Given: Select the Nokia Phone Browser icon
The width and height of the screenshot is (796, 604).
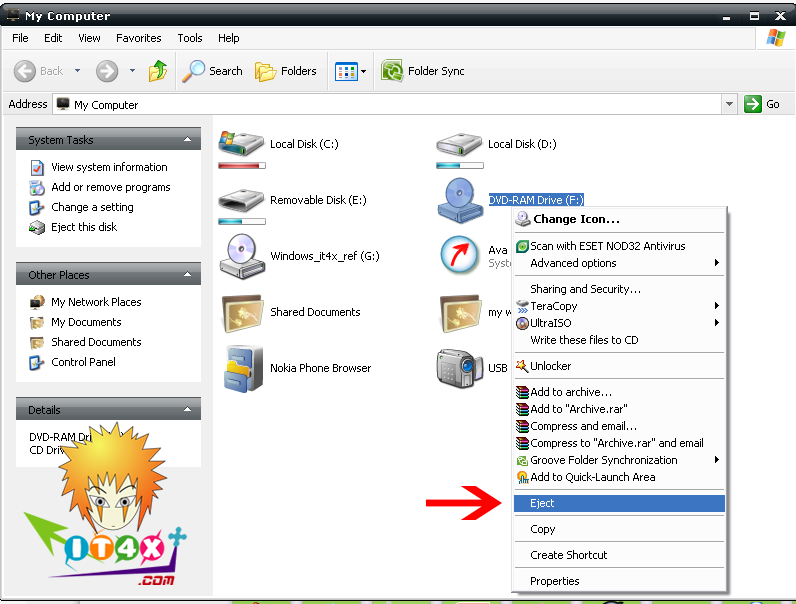Looking at the screenshot, I should click(x=241, y=368).
